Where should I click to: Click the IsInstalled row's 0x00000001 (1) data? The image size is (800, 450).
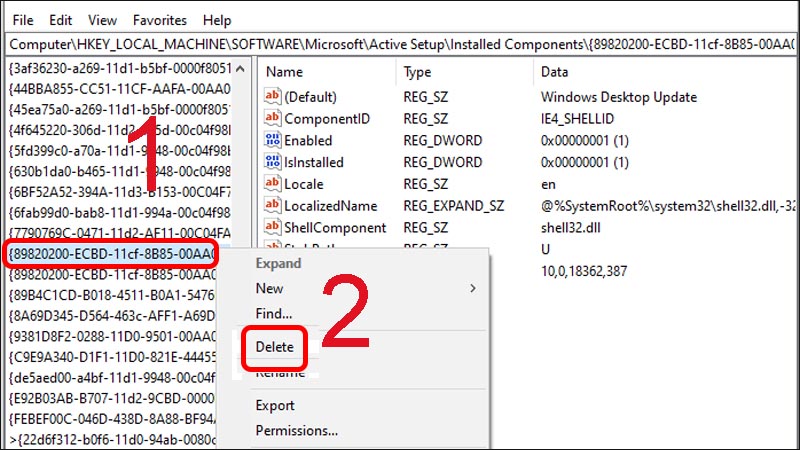tap(585, 162)
